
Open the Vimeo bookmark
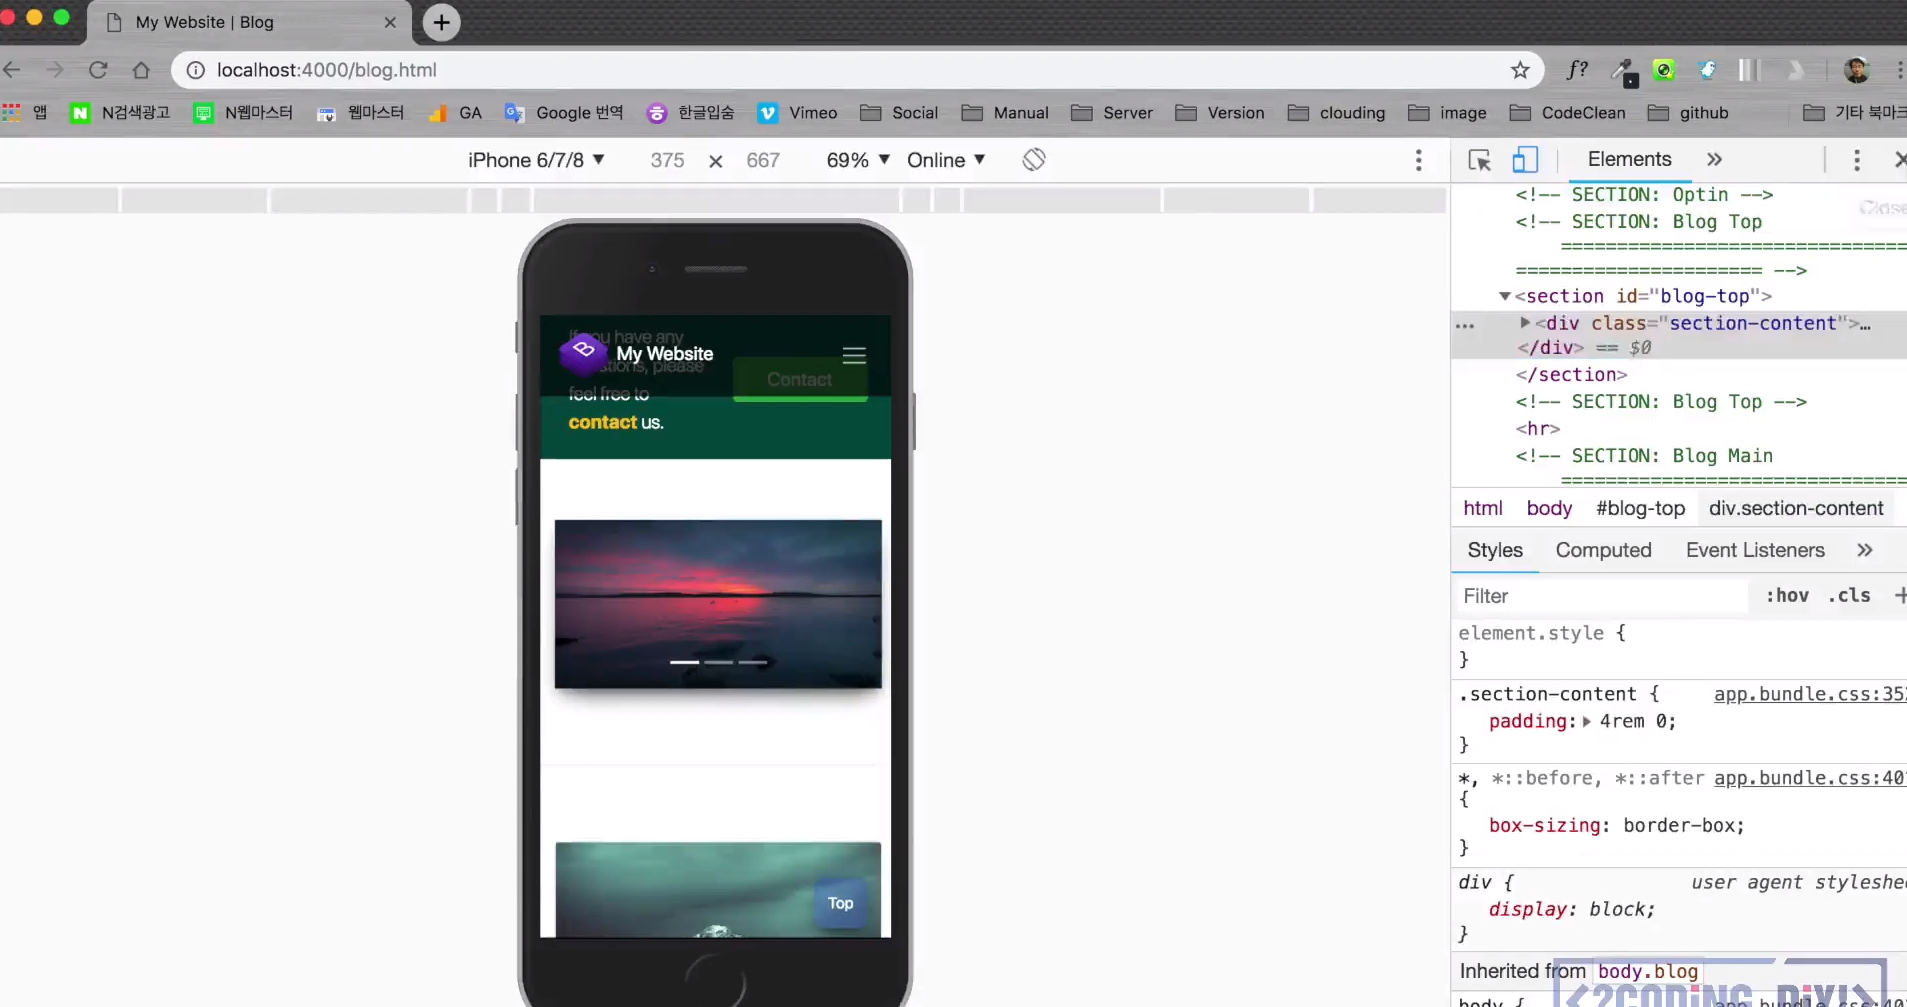(798, 113)
